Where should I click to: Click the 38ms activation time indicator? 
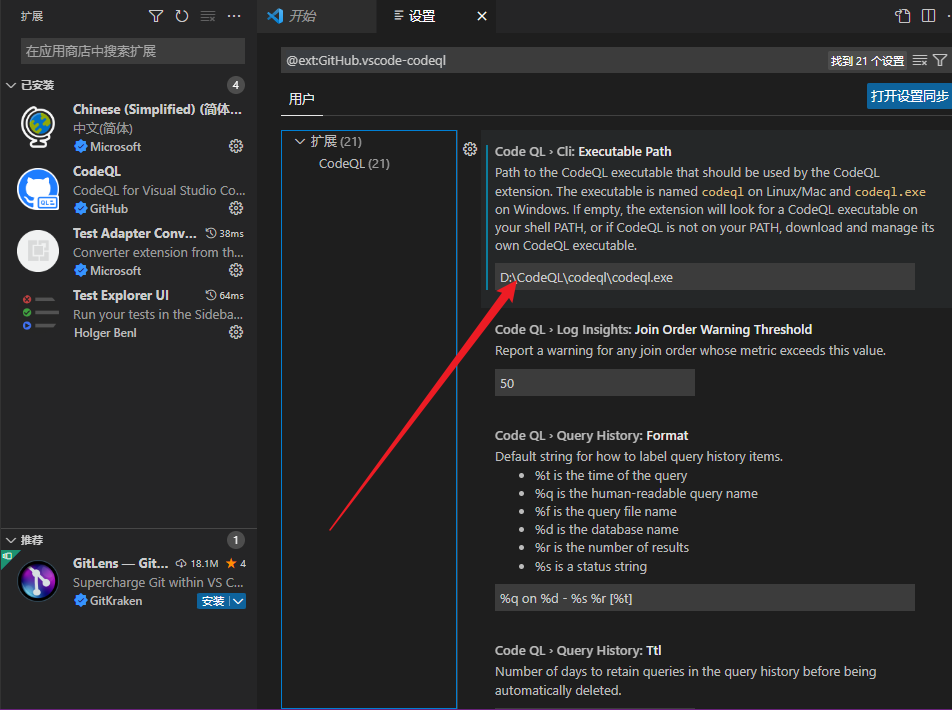click(x=225, y=233)
